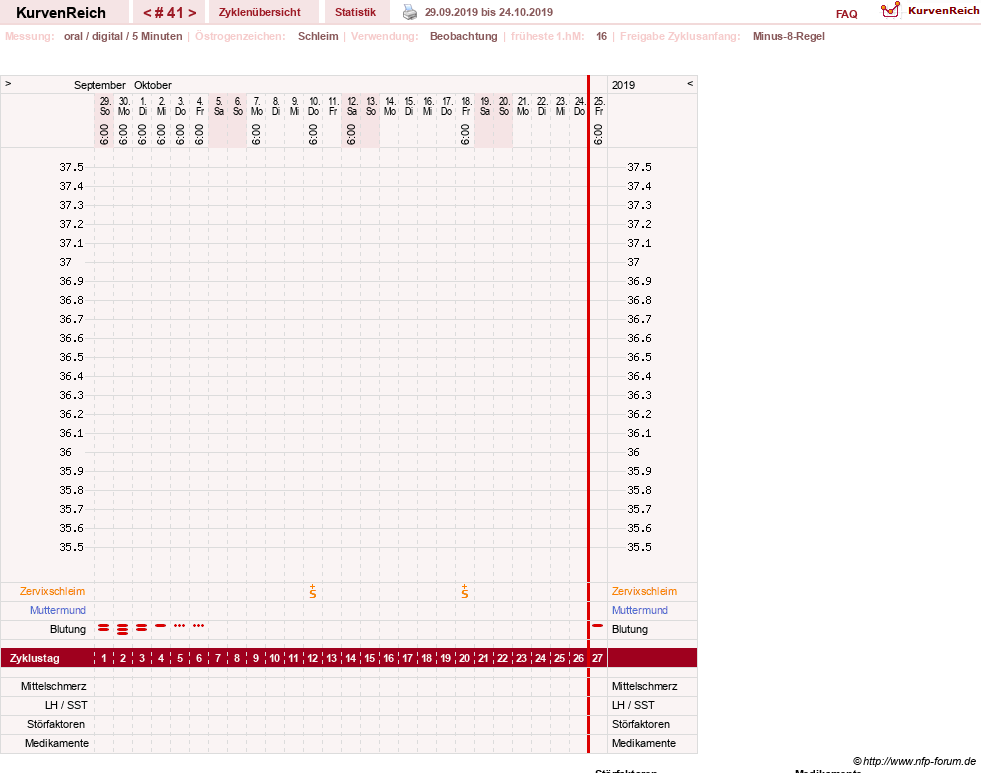Click left temperature label 36.5
This screenshot has width=981, height=773.
coord(71,357)
